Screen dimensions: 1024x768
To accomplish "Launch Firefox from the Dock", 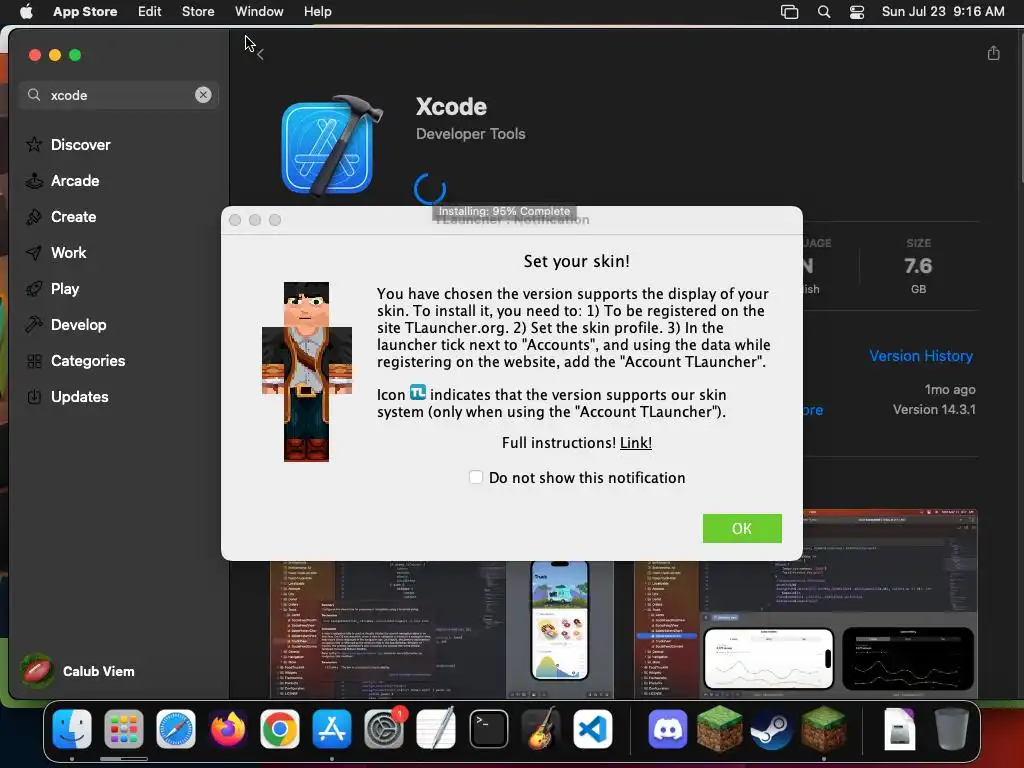I will (x=228, y=729).
